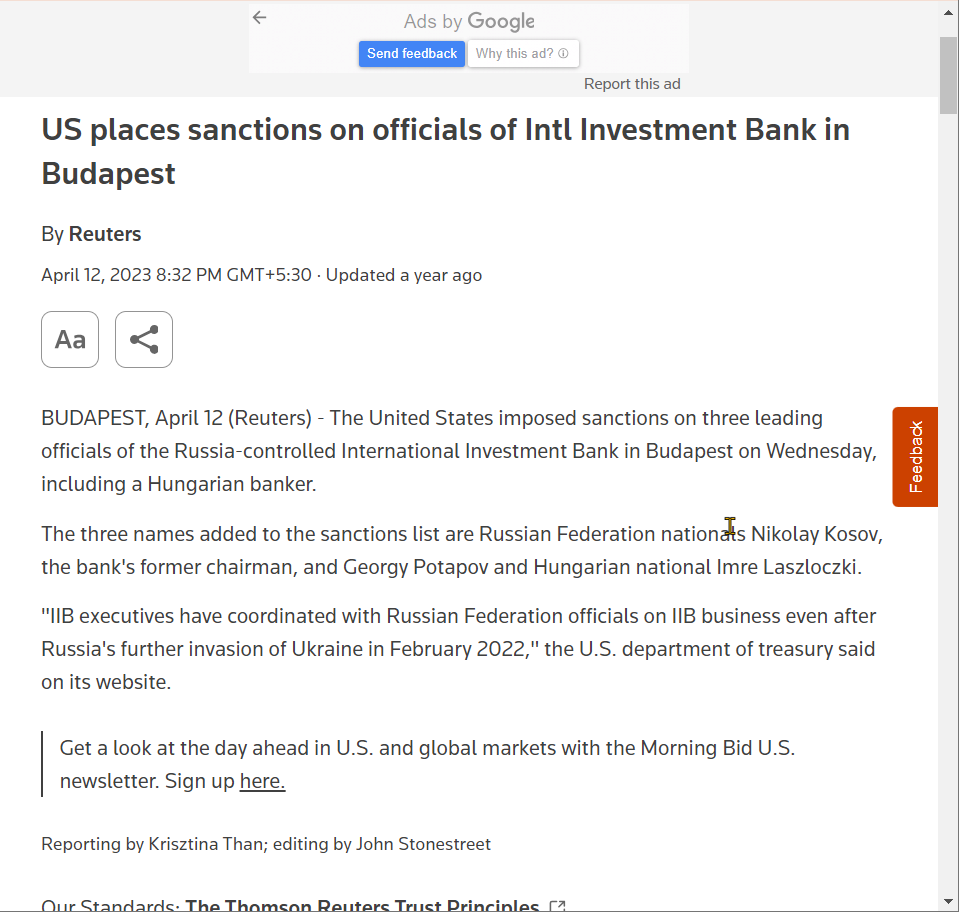
Task: Click the vertical scrollbar thumb
Action: (948, 75)
